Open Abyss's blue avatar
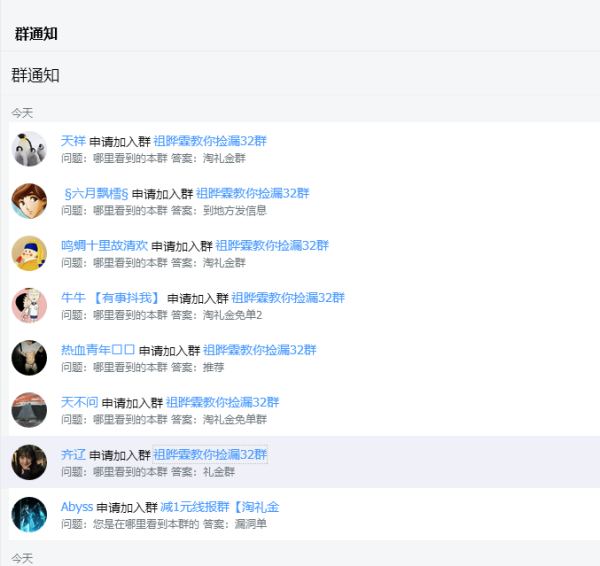This screenshot has height=566, width=600. coord(29,514)
